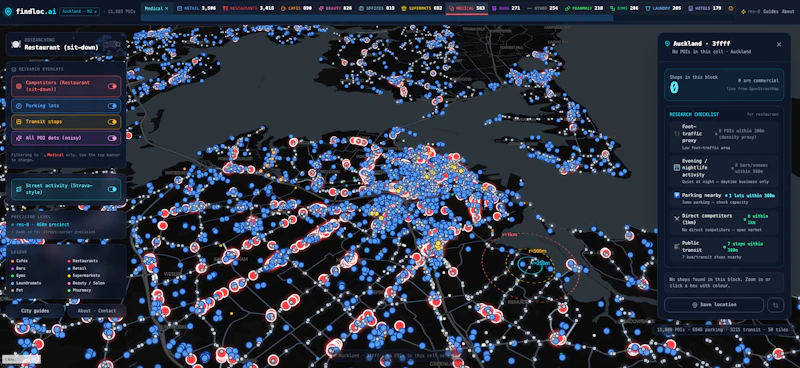The height and width of the screenshot is (368, 800).
Task: Open the Auckland - NZ city dropdown
Action: coord(80,11)
